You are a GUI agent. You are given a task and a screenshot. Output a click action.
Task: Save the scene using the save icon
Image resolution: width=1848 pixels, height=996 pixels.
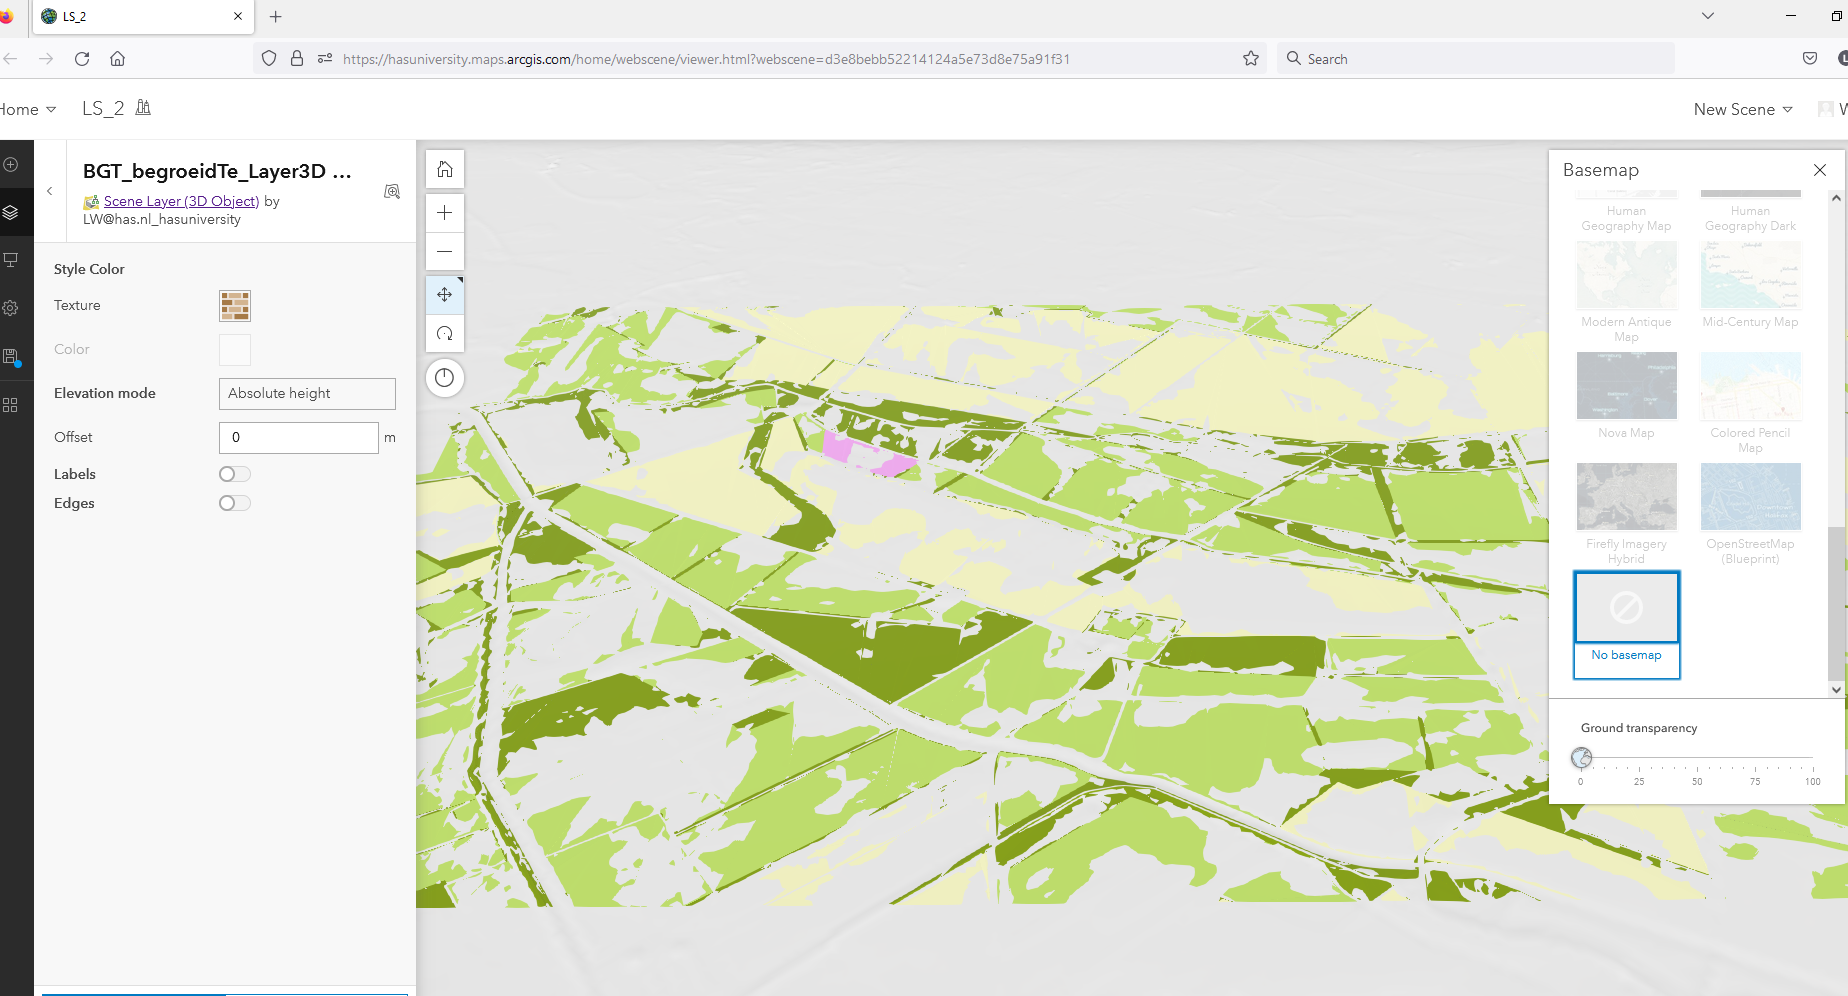[x=11, y=356]
